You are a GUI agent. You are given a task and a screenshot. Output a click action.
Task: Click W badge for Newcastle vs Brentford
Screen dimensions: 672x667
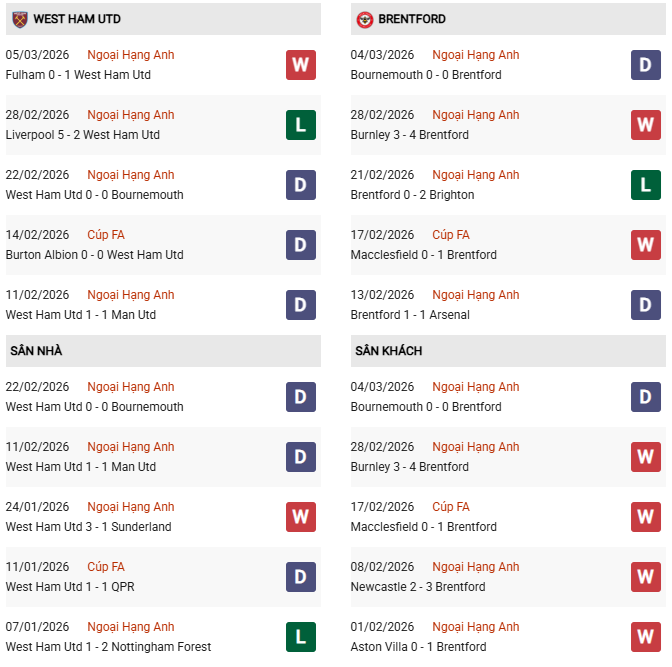pyautogui.click(x=646, y=577)
